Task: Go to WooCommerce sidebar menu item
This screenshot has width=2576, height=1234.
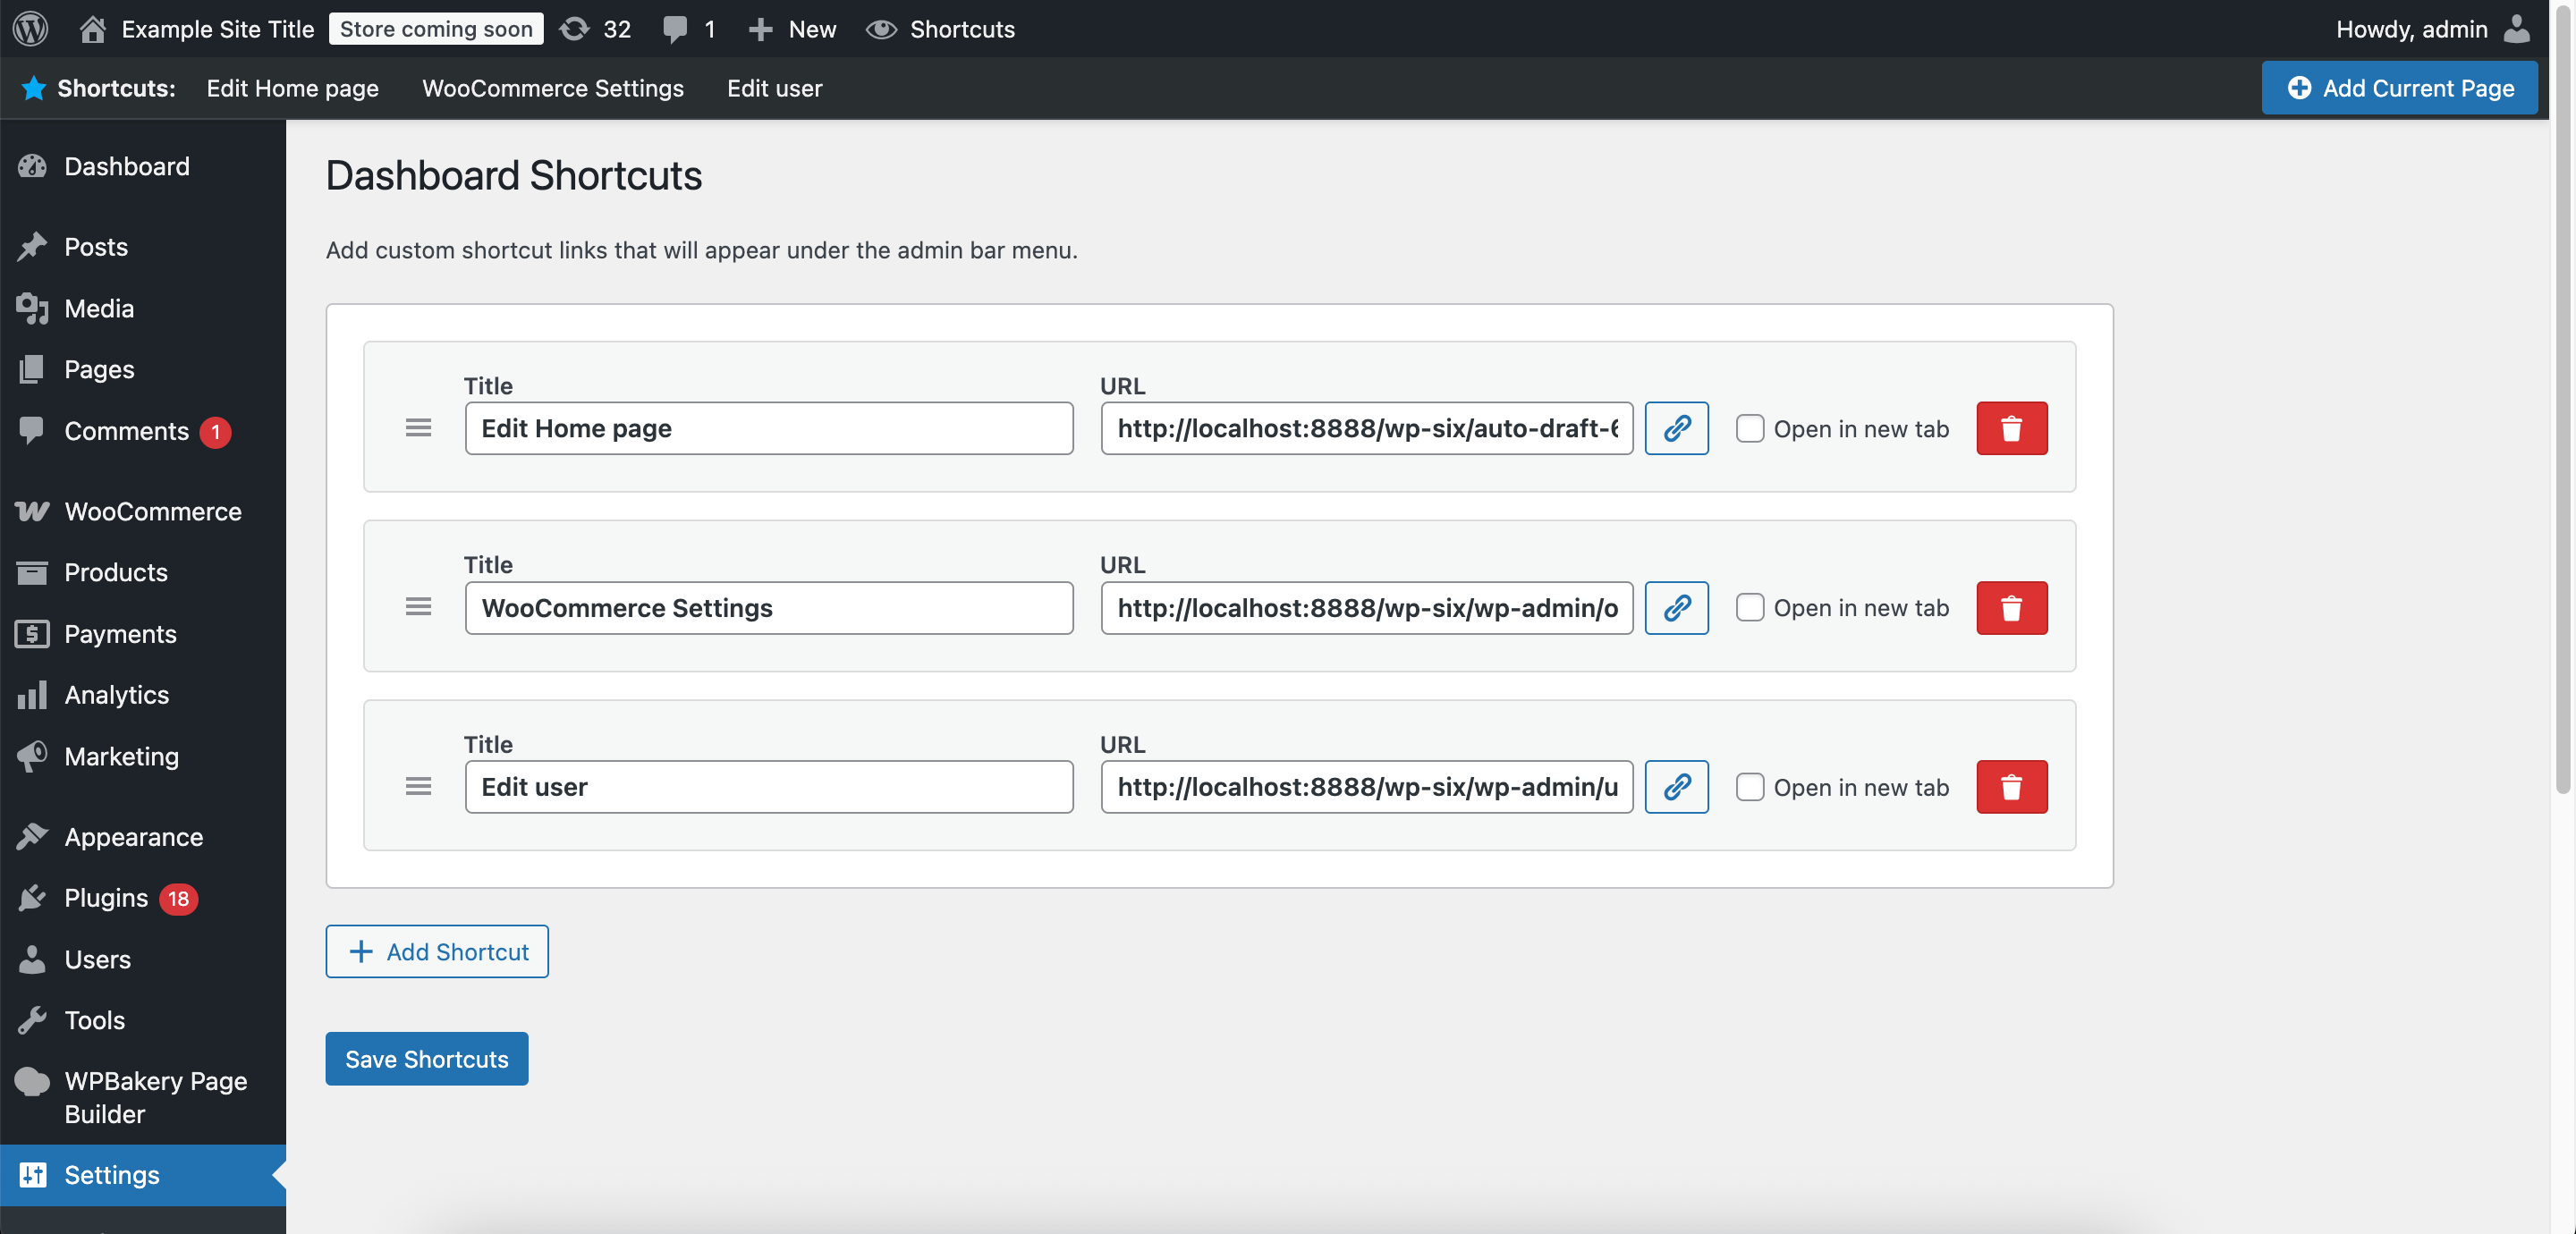Action: click(152, 511)
